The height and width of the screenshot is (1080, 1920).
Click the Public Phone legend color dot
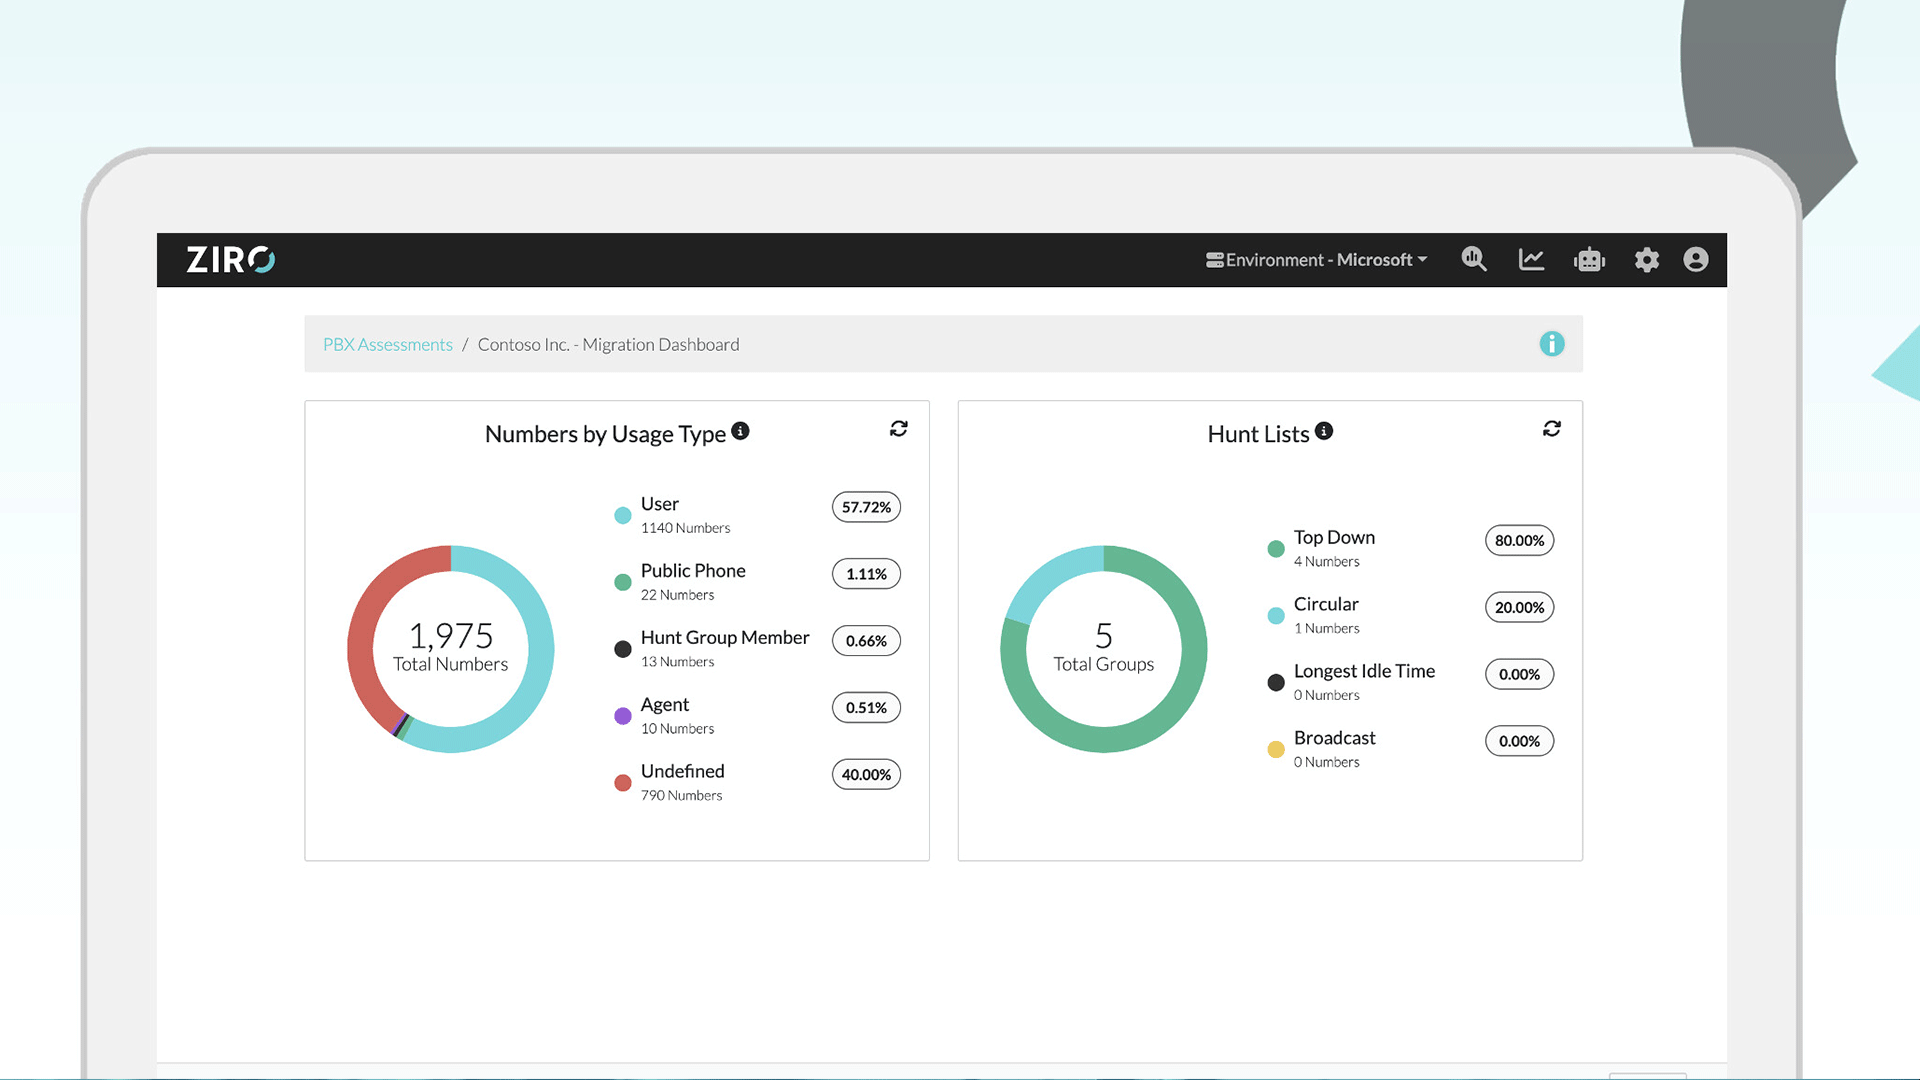623,582
